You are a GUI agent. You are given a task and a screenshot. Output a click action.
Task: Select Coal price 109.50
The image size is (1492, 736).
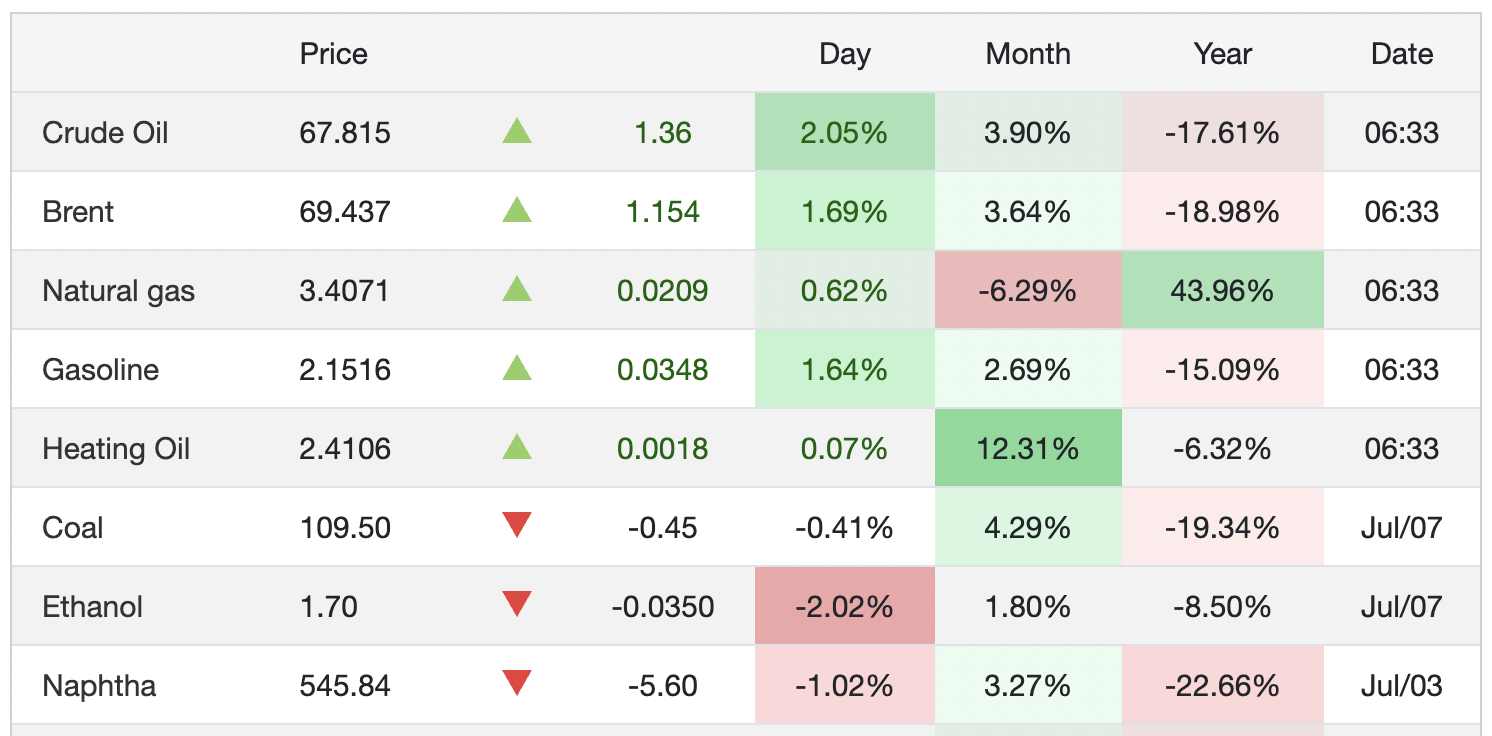click(x=345, y=527)
